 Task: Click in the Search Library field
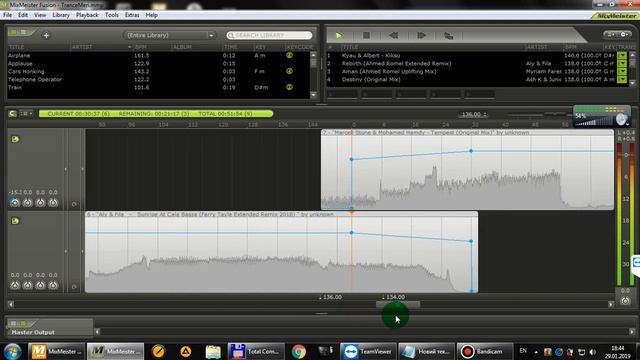point(269,36)
